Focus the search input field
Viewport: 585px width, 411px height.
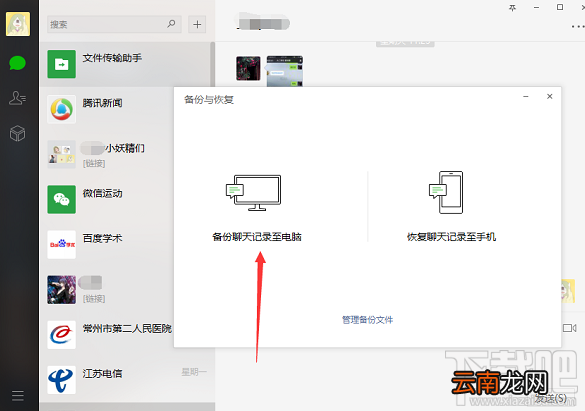pos(114,25)
